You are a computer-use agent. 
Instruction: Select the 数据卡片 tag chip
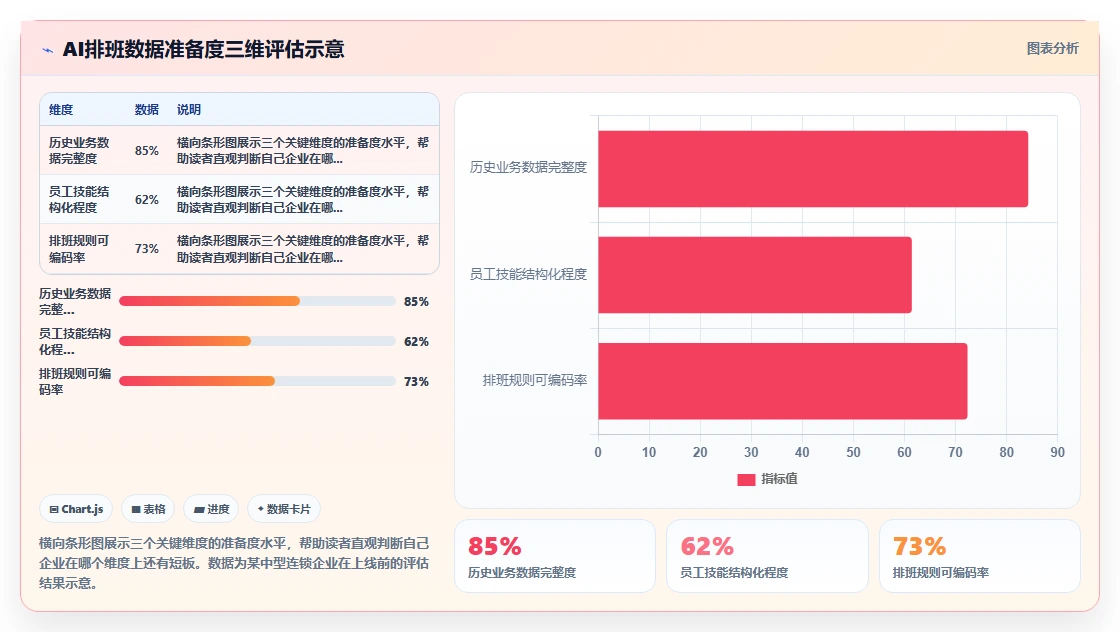coord(284,509)
